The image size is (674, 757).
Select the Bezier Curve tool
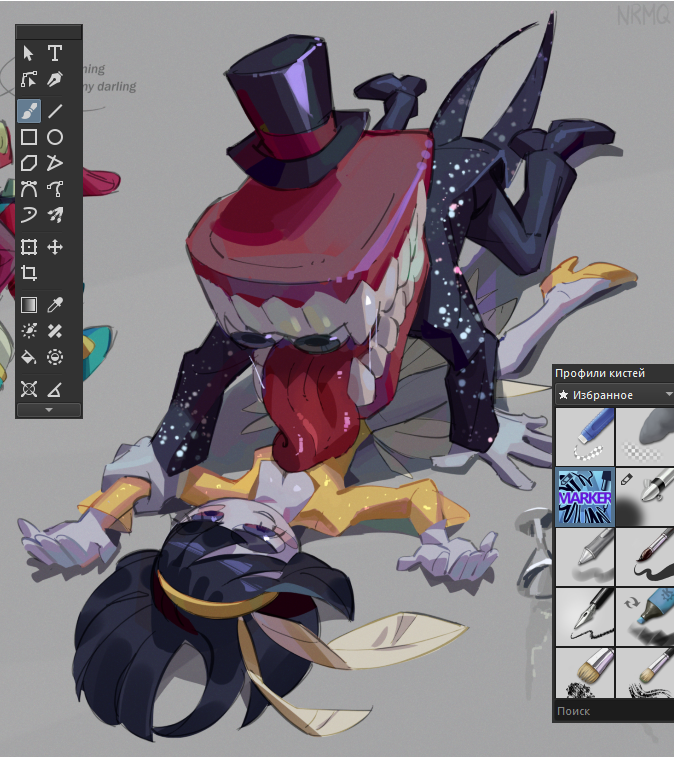coord(28,189)
